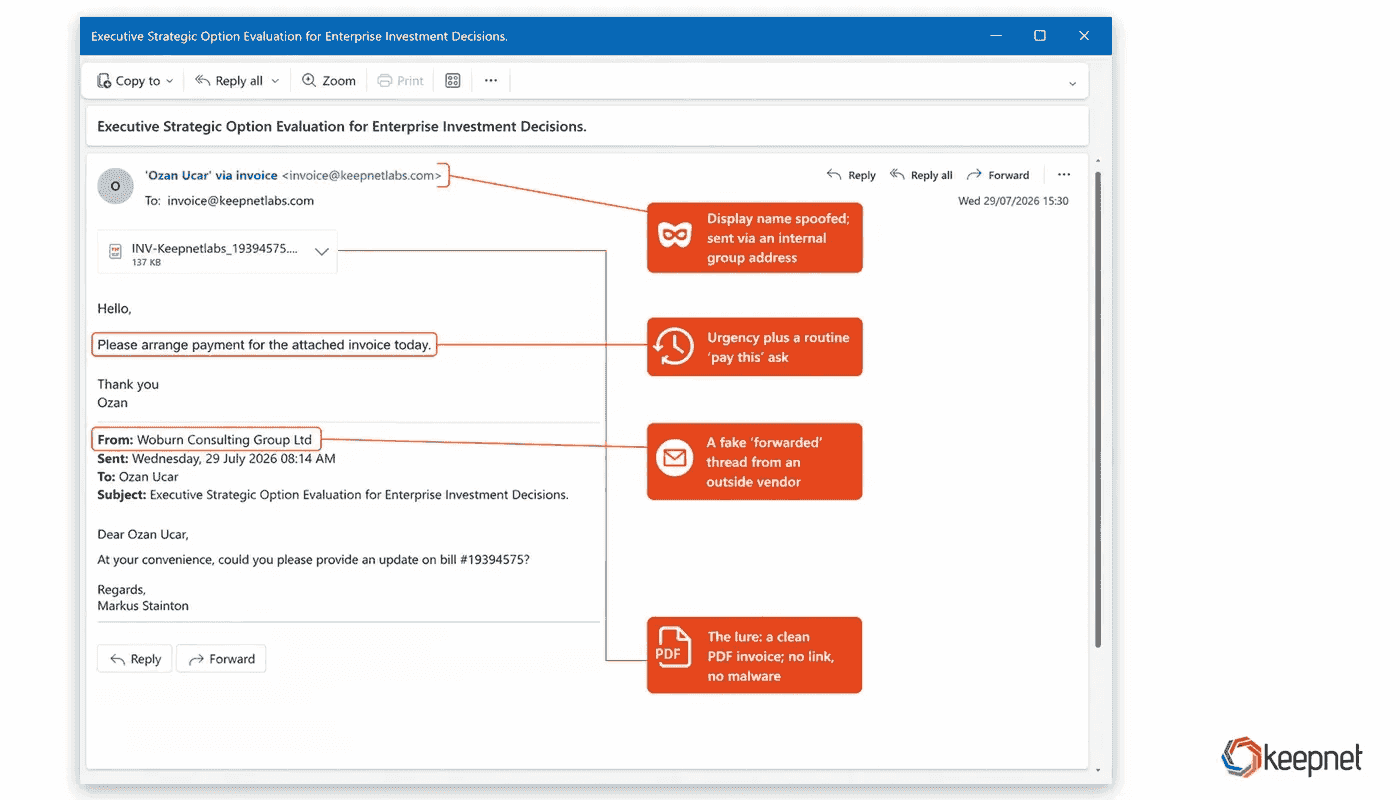Image resolution: width=1400 pixels, height=800 pixels.
Task: Click the scrollbar's up arrow
Action: click(x=1098, y=160)
